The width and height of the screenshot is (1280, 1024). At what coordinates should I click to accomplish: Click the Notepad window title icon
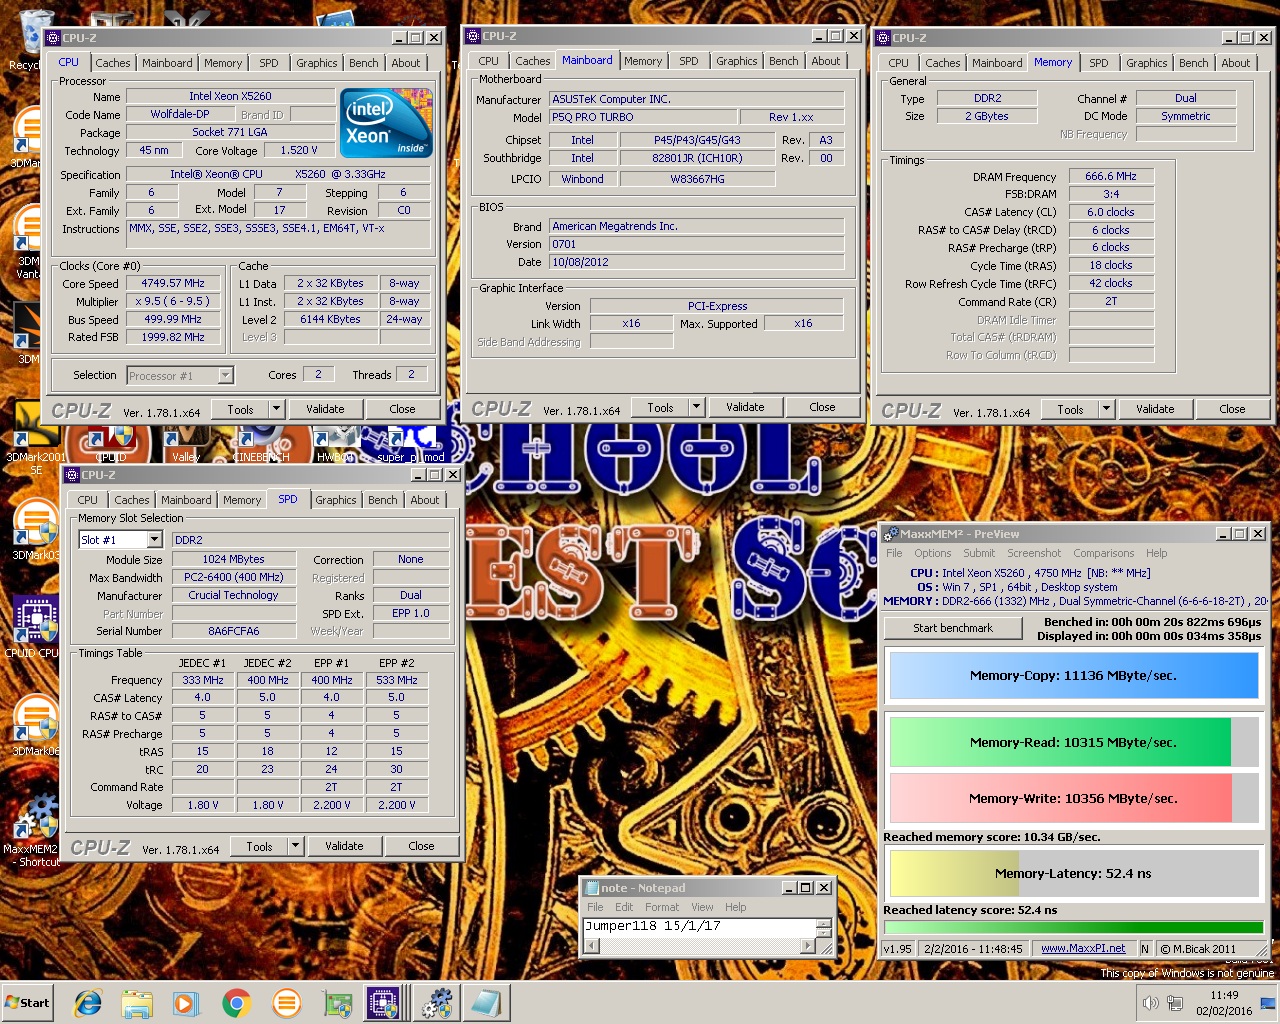click(591, 888)
